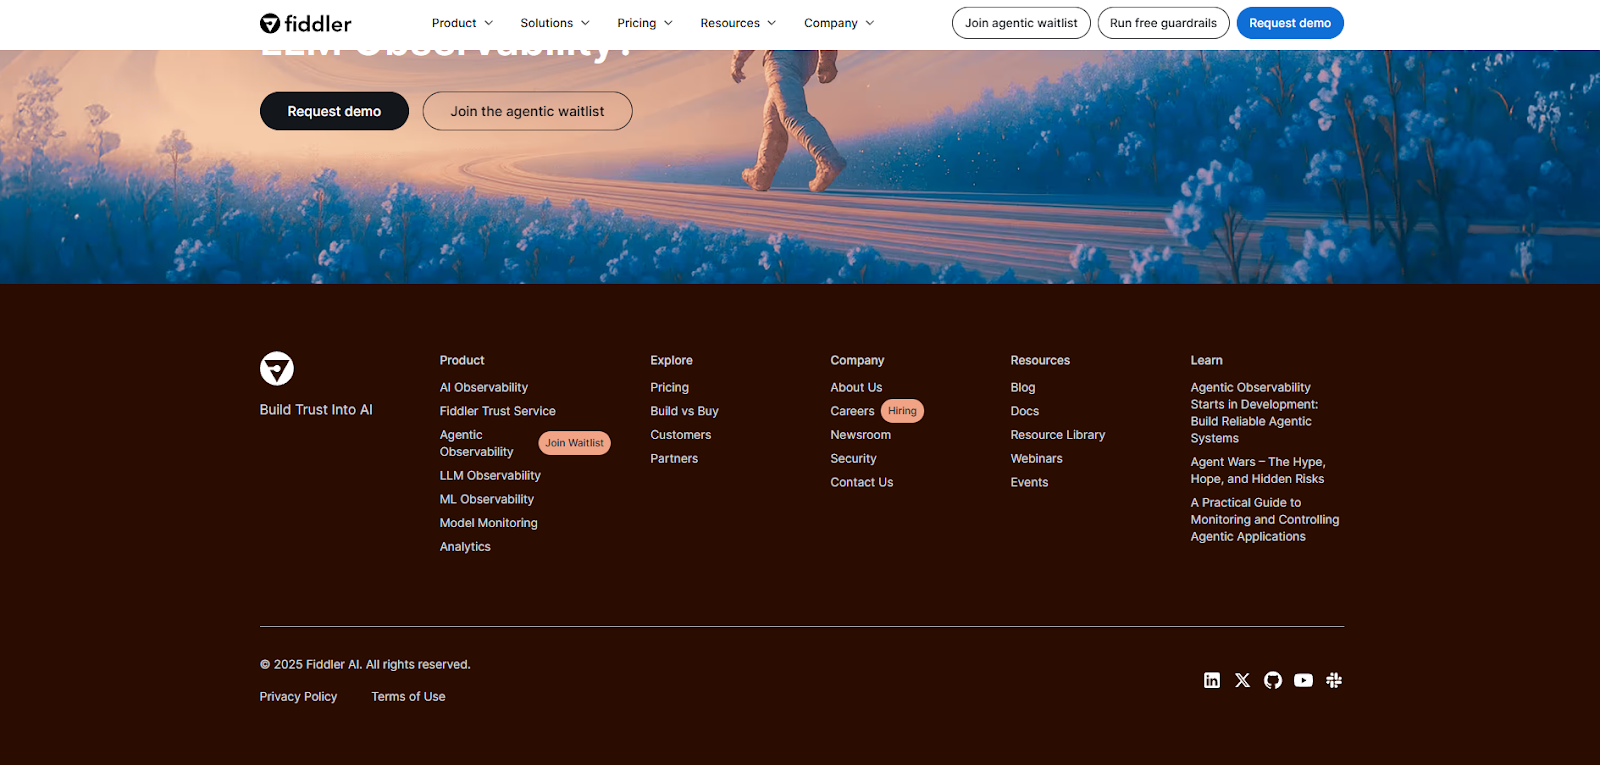Open About Us footer link
This screenshot has height=765, width=1600.
(x=856, y=387)
